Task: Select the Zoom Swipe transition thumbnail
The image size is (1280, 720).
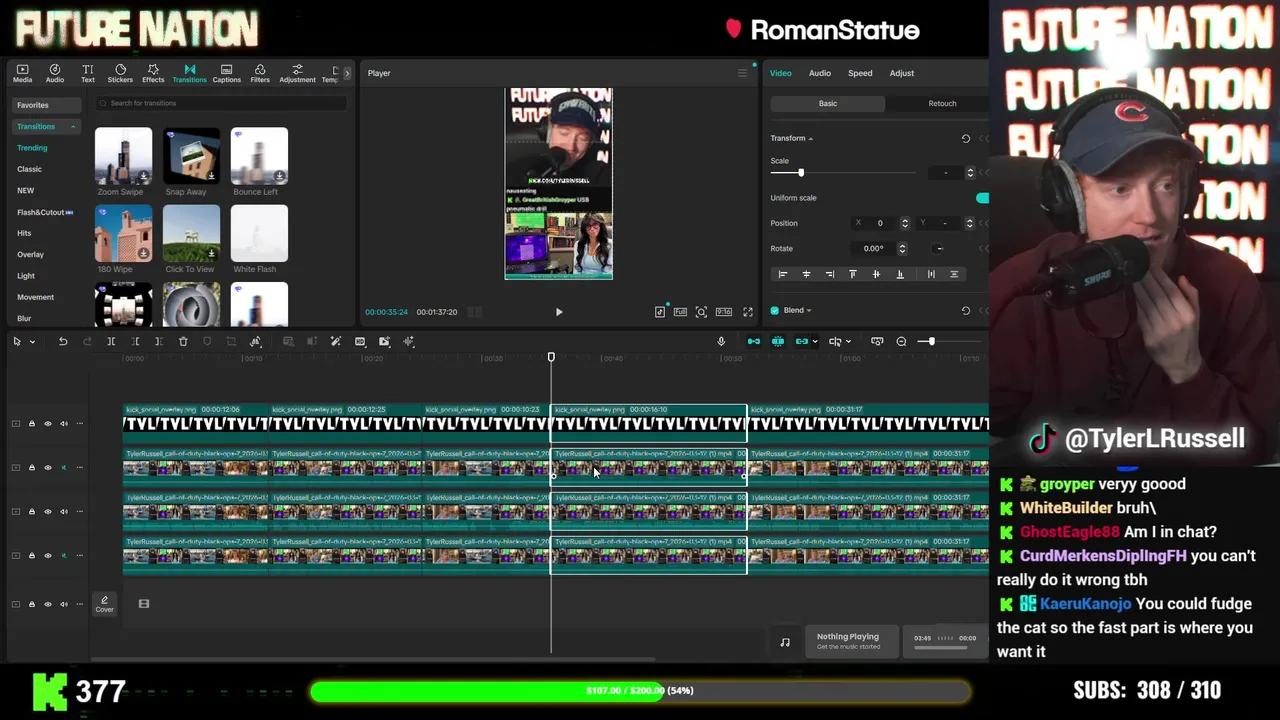Action: (x=123, y=156)
